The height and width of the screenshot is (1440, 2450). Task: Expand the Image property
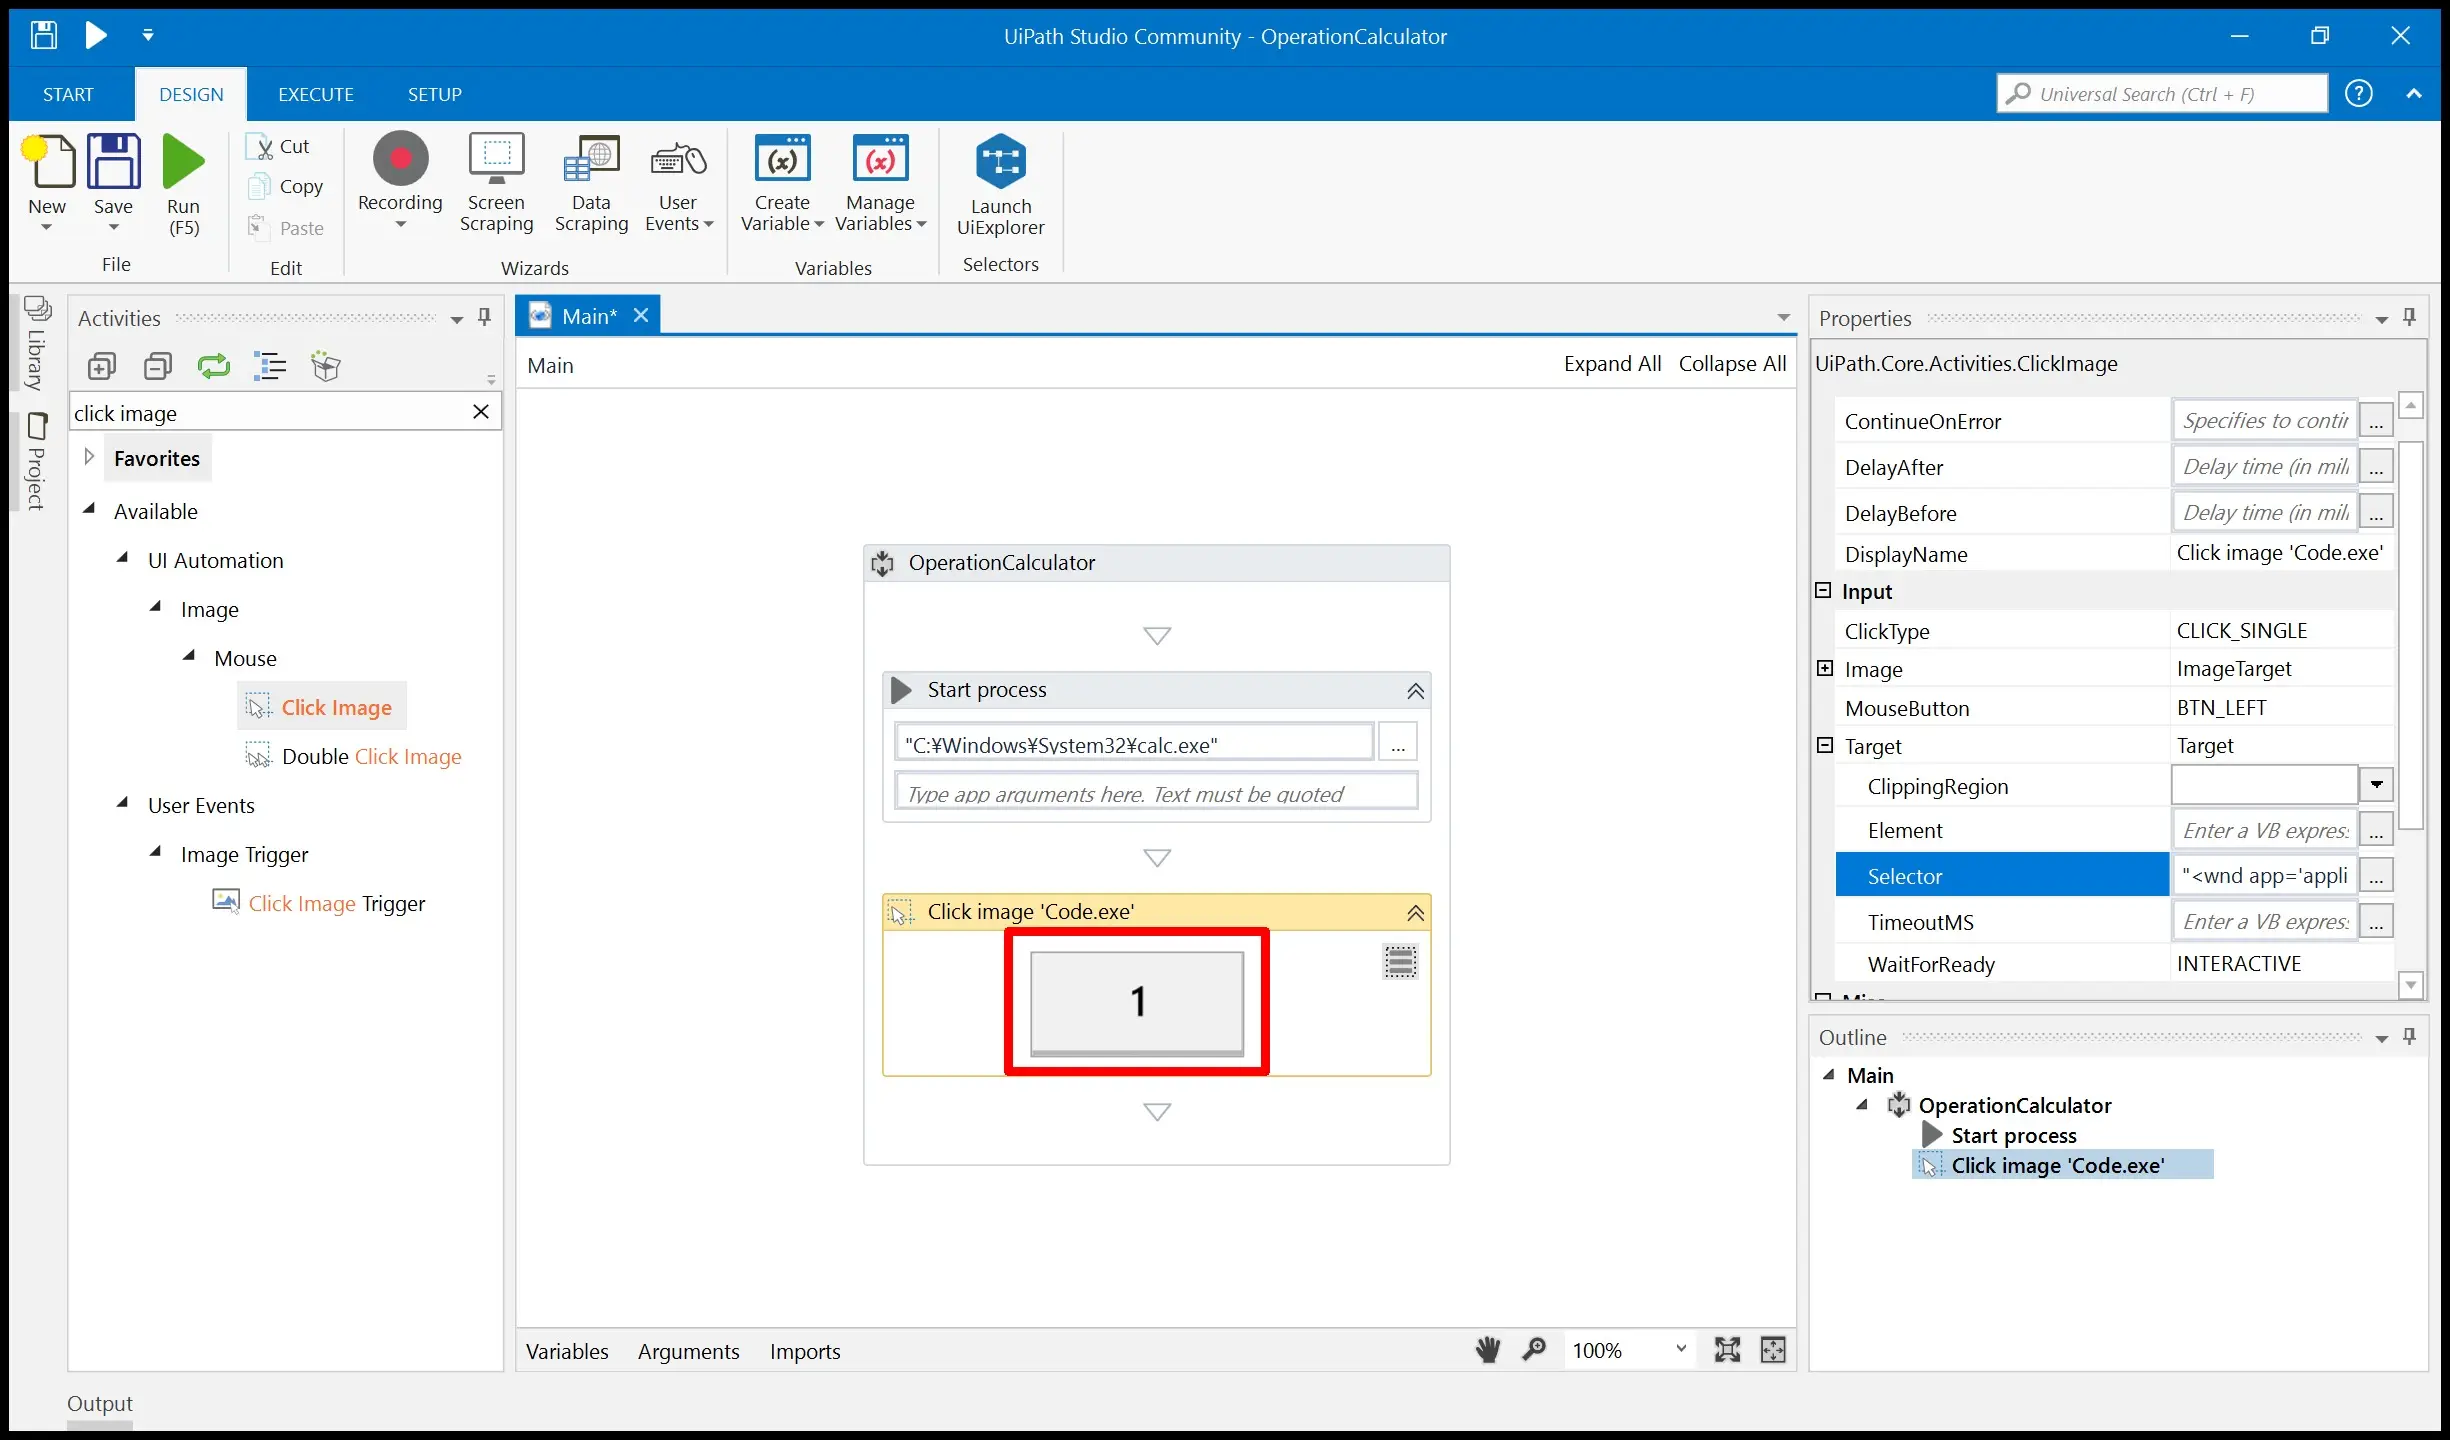(1825, 668)
